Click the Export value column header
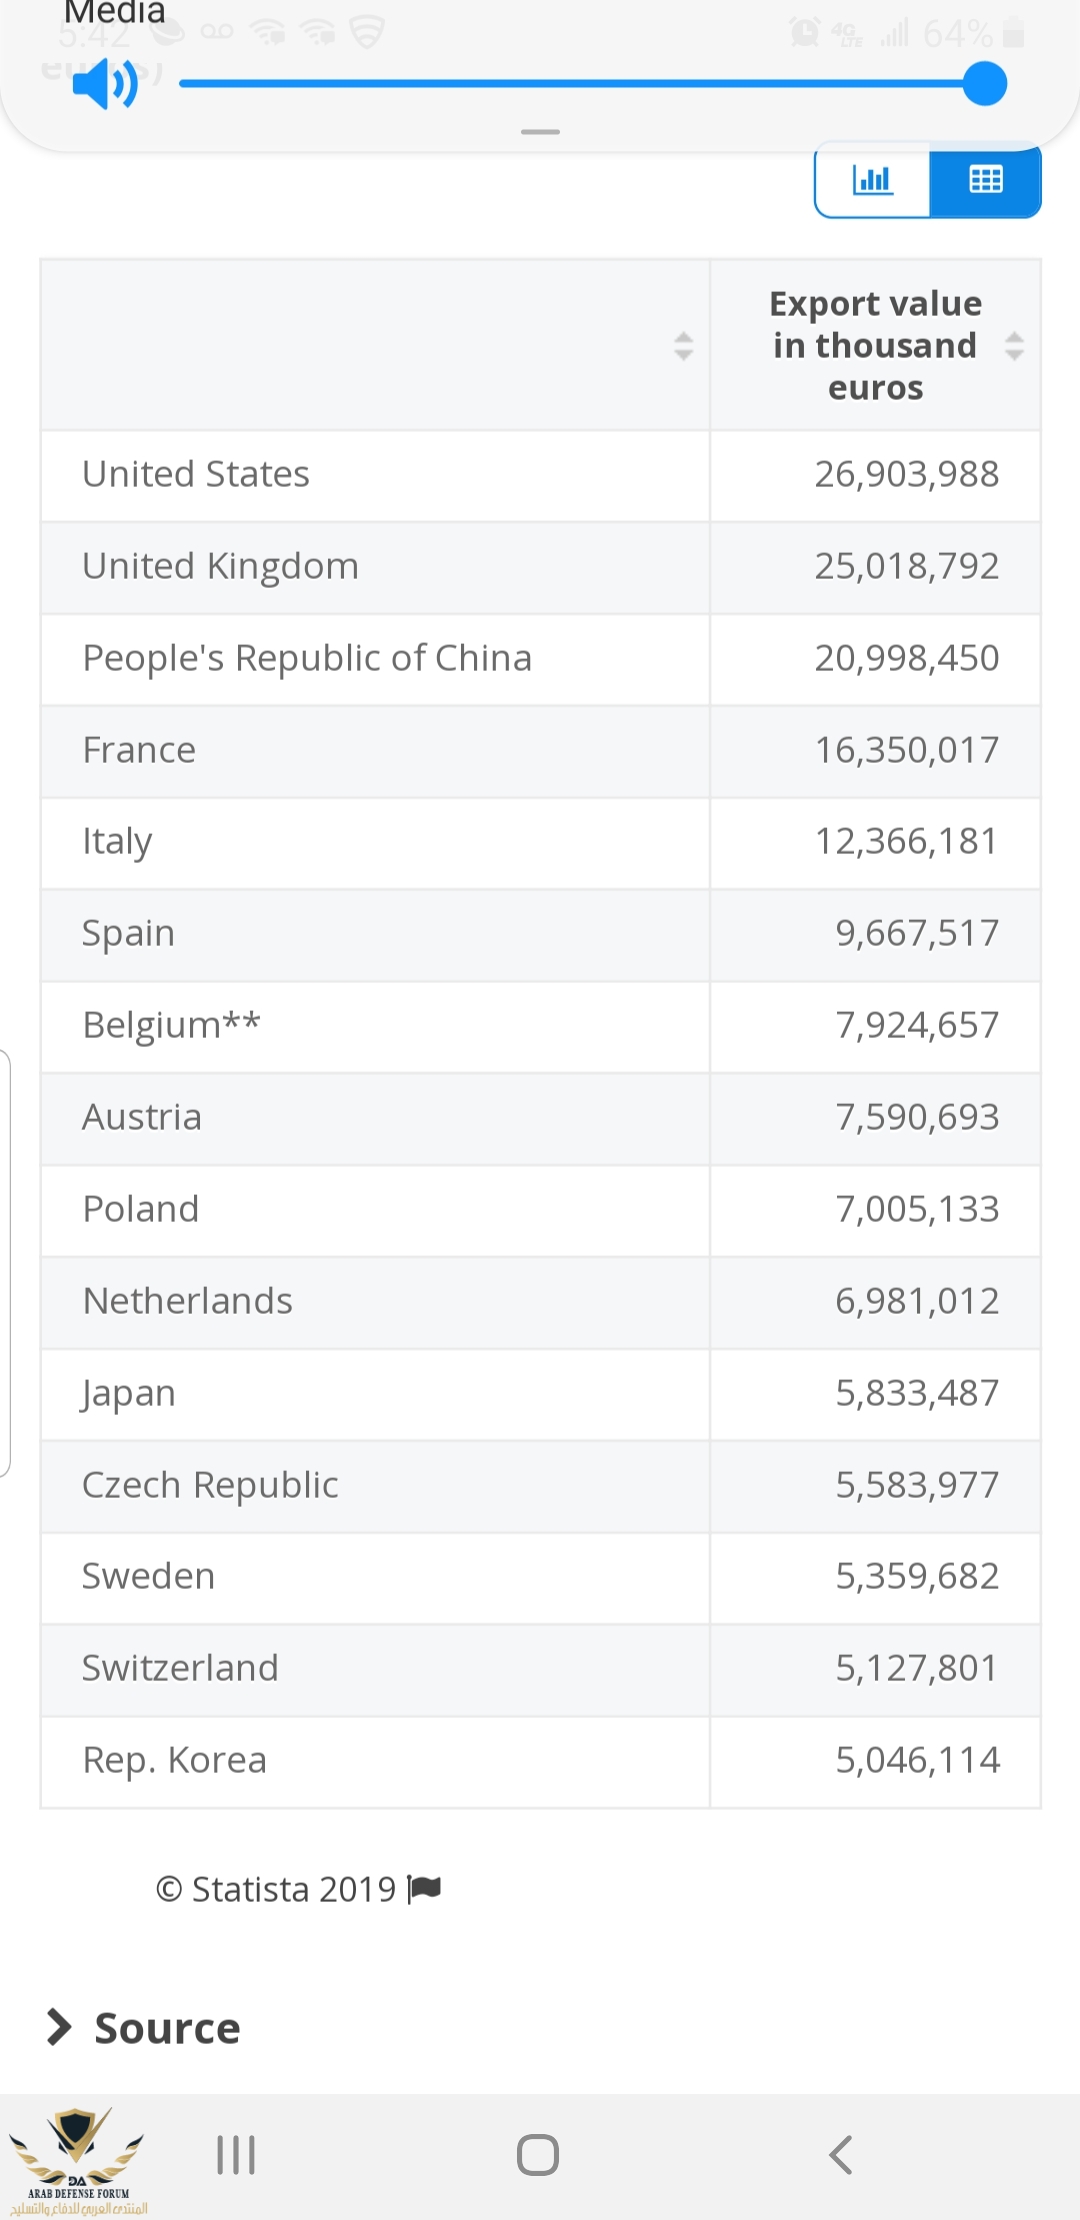Viewport: 1080px width, 2220px height. 875,345
